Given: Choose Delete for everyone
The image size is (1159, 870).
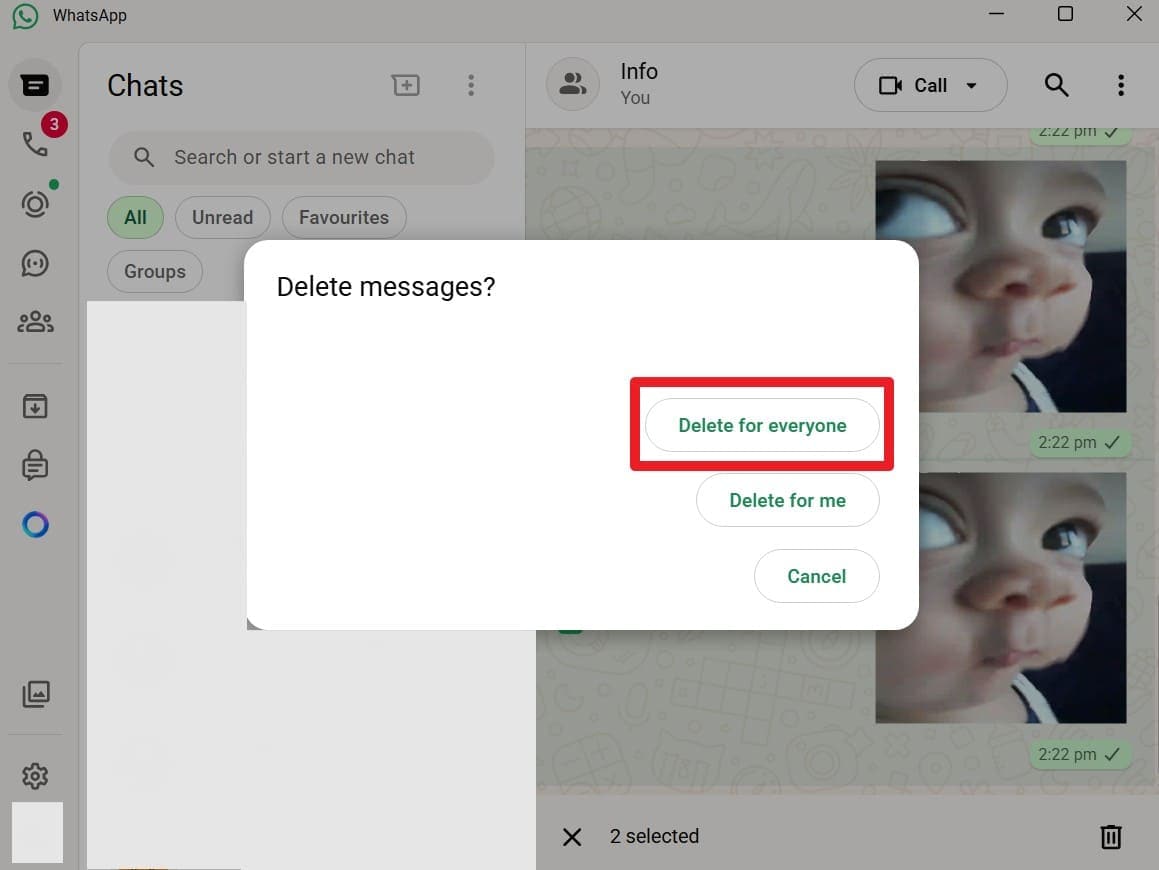Looking at the screenshot, I should (x=762, y=425).
